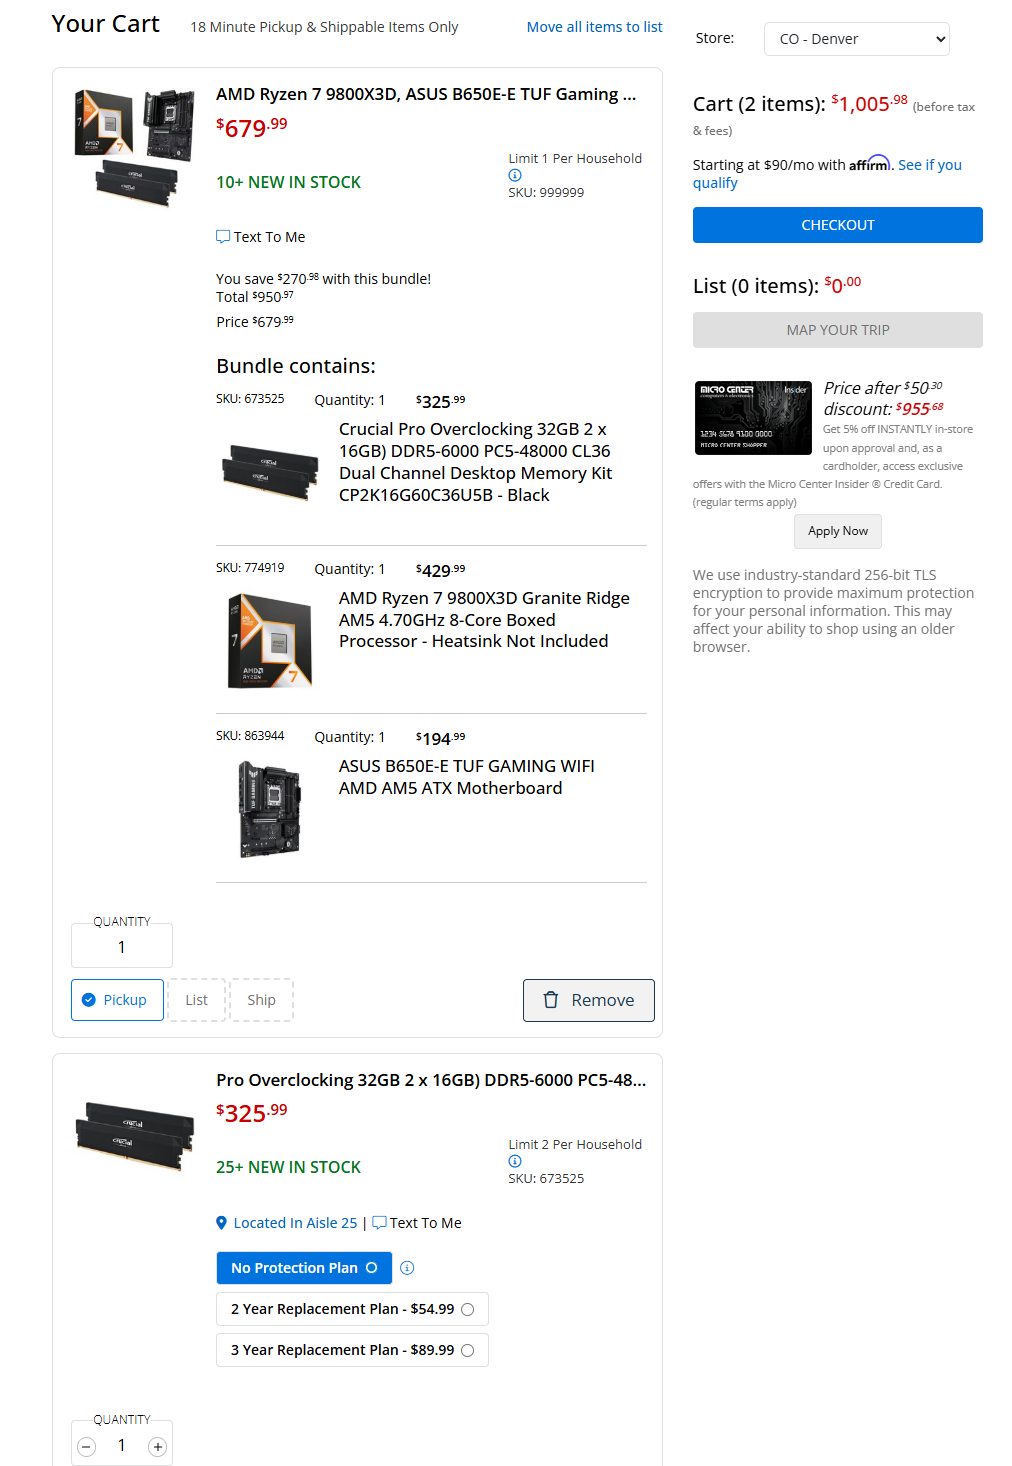Click the bundle quantity input field
Image resolution: width=1012 pixels, height=1466 pixels.
[122, 946]
